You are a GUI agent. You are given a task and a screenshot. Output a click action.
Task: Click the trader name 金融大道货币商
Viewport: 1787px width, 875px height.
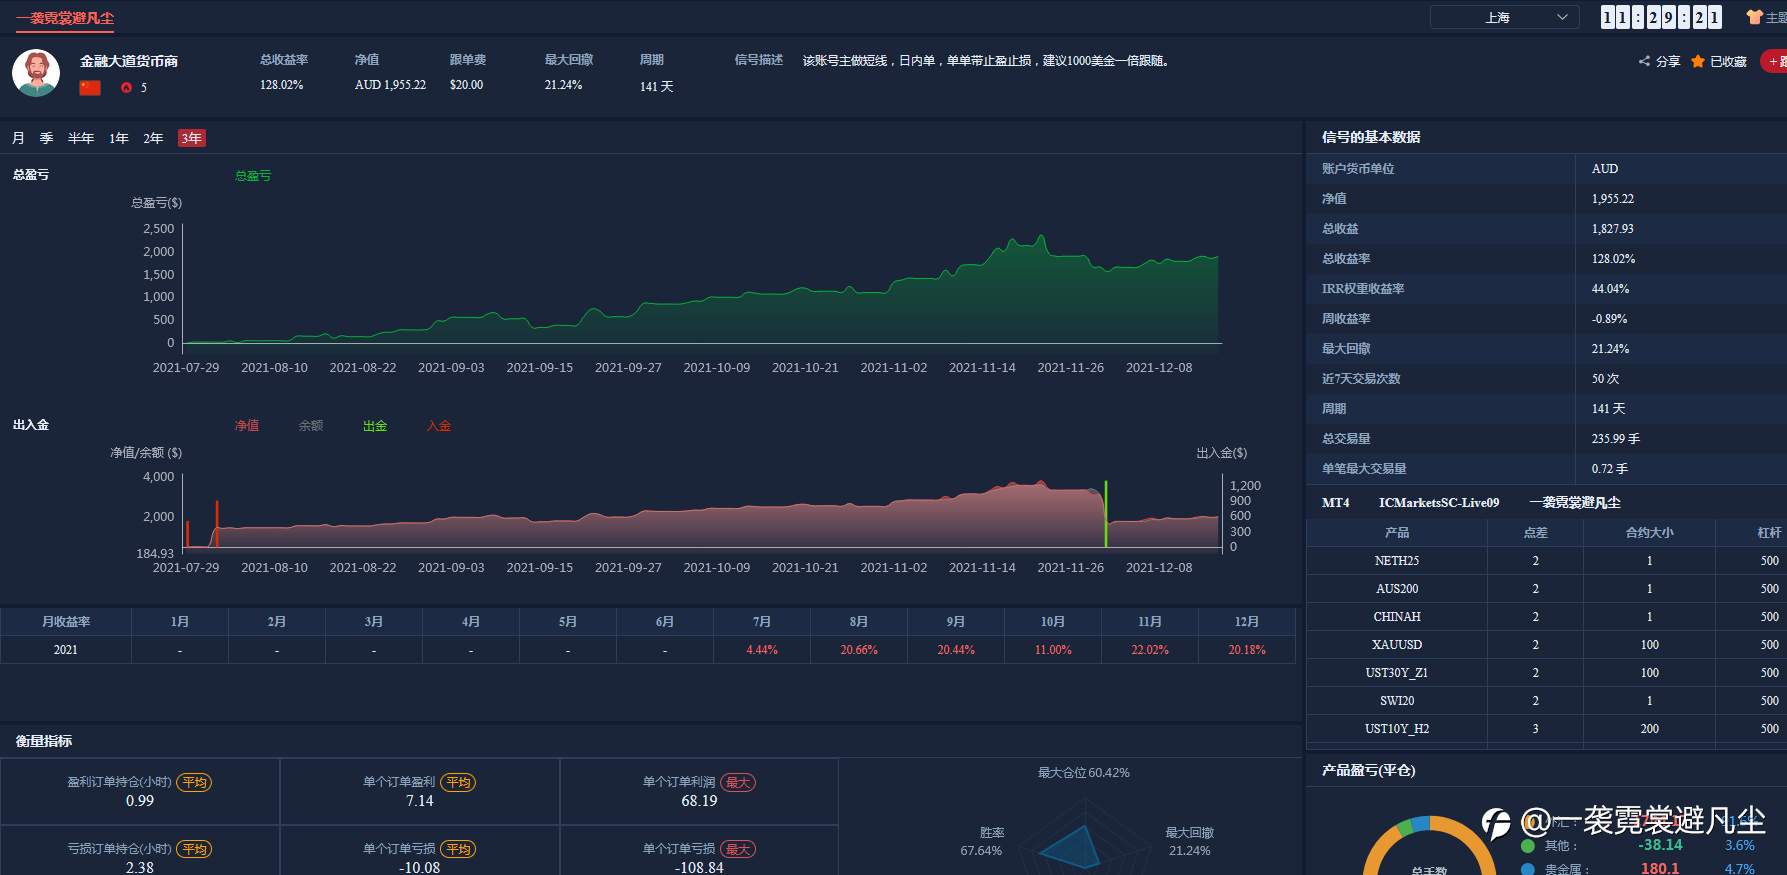click(129, 61)
